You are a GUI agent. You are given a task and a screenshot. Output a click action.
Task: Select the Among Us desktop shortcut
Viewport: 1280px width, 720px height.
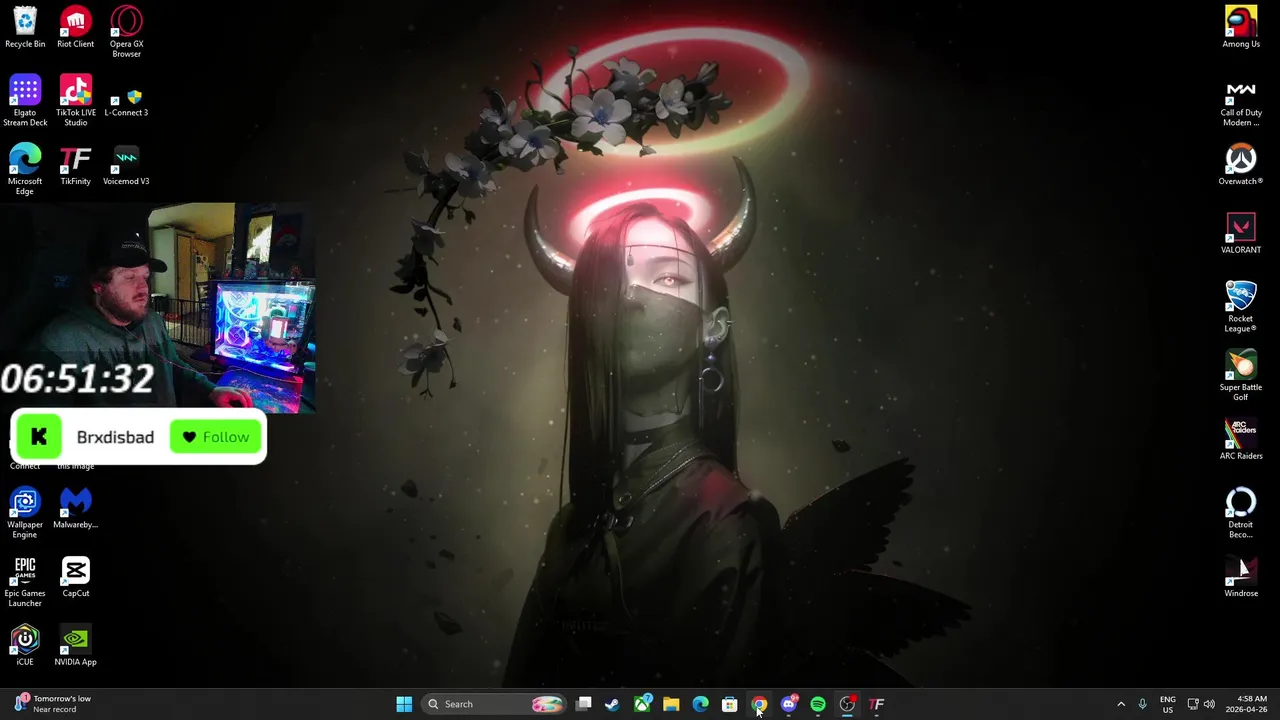pos(1241,28)
